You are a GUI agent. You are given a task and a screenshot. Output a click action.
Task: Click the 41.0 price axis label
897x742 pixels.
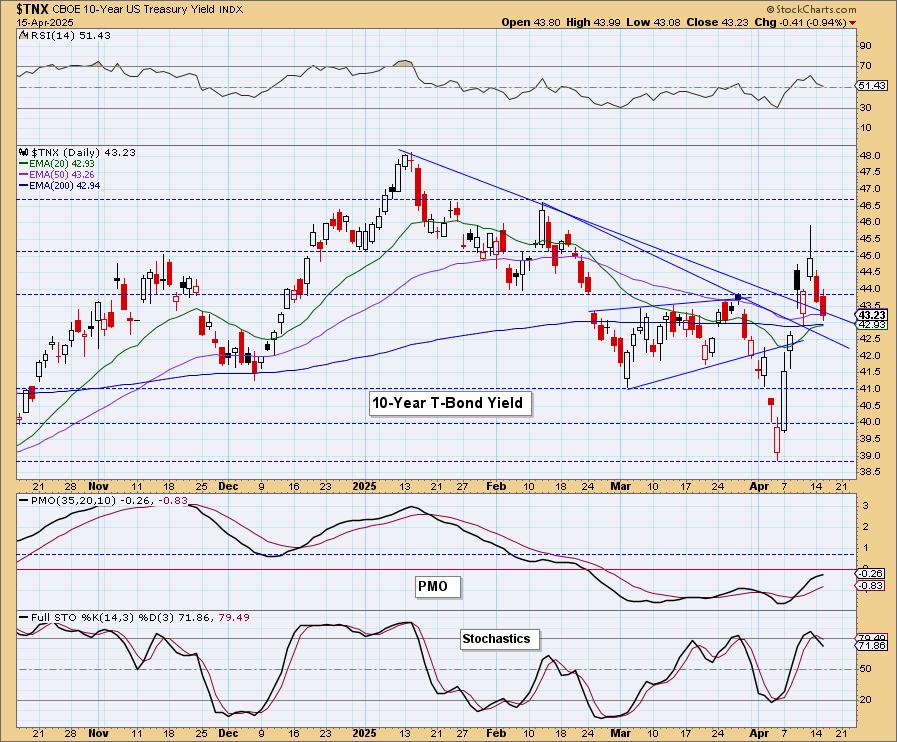click(x=872, y=388)
